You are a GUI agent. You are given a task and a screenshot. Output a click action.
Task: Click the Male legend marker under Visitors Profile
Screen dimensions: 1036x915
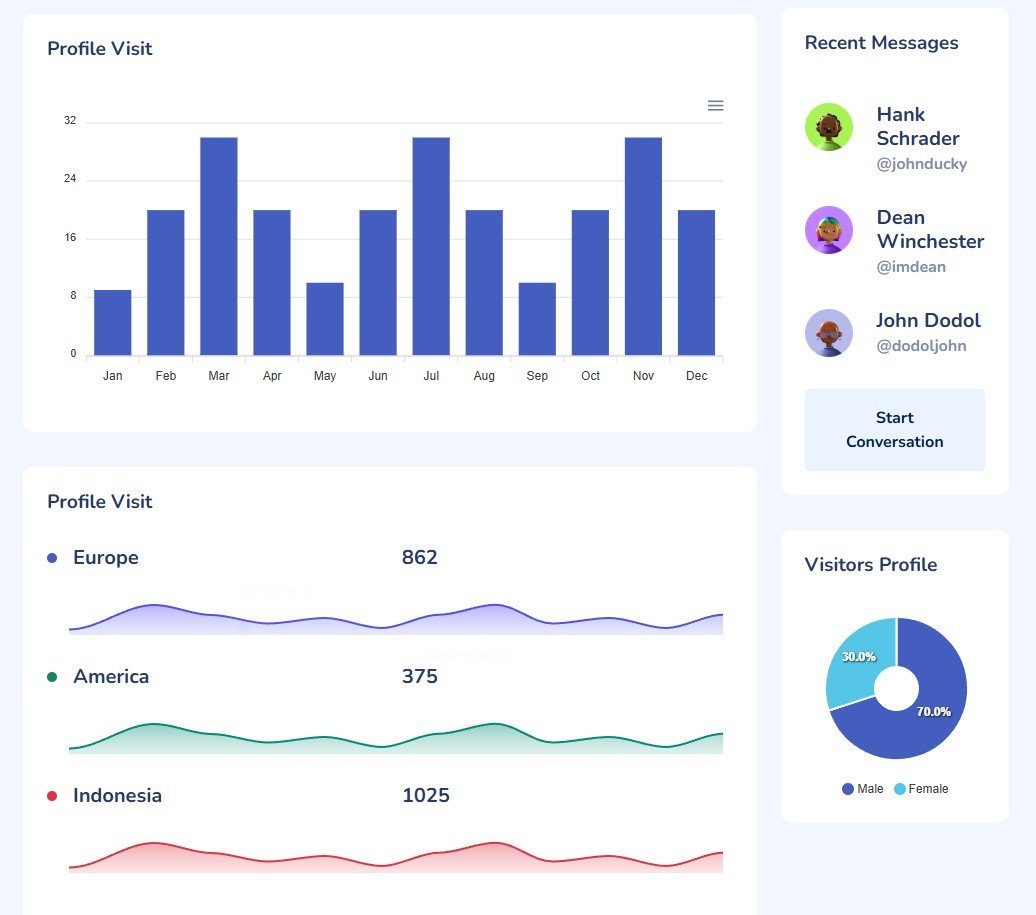coord(846,789)
